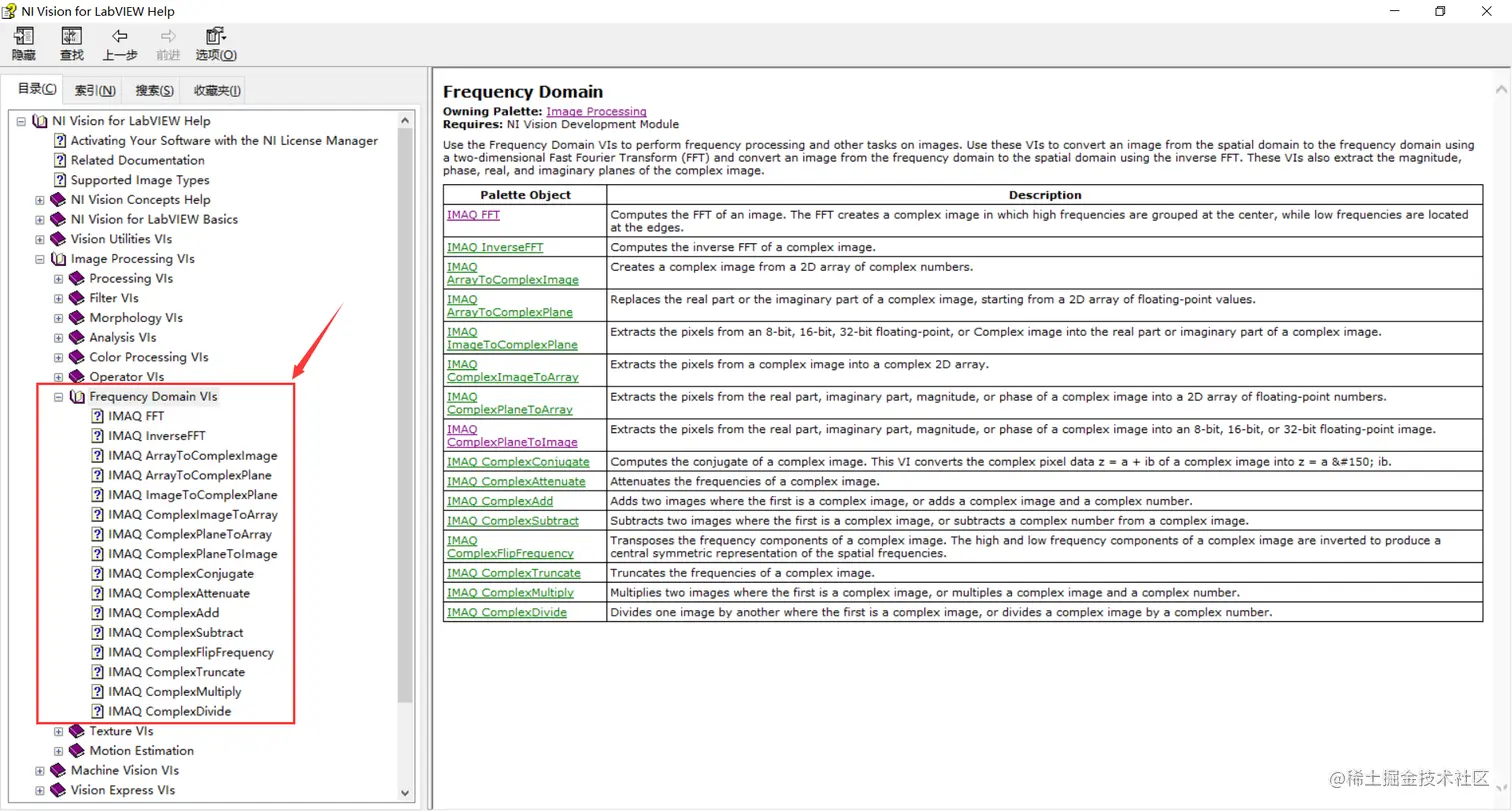Expand the Processing VIs node
The height and width of the screenshot is (811, 1512).
click(x=59, y=278)
